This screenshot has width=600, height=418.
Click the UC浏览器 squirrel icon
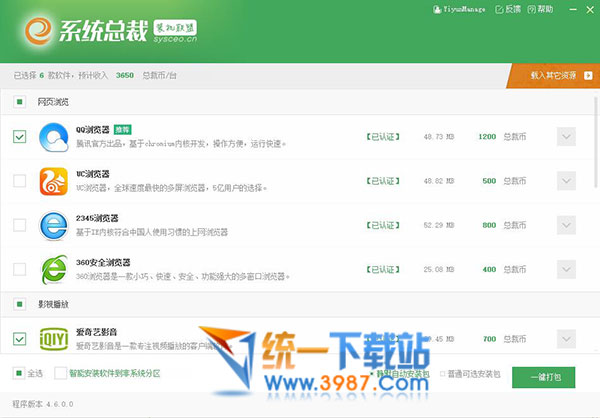(x=54, y=181)
